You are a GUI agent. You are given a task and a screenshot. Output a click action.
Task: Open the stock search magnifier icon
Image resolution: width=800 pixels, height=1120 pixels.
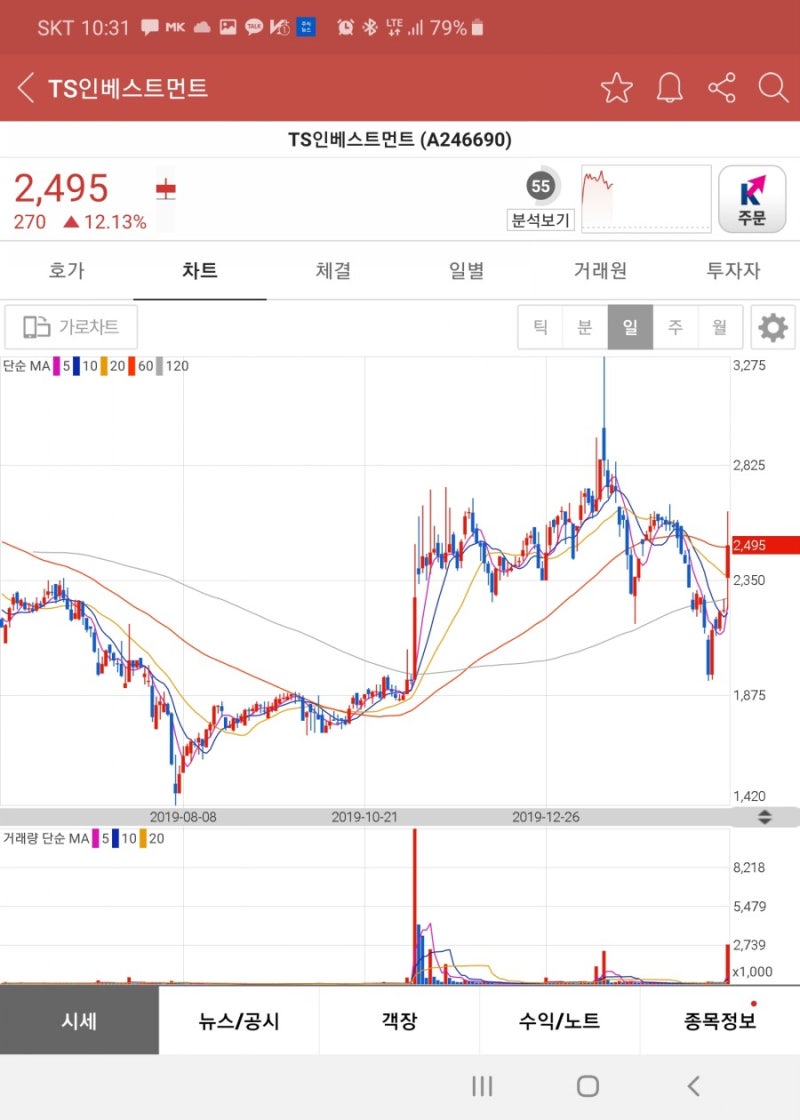[x=773, y=88]
